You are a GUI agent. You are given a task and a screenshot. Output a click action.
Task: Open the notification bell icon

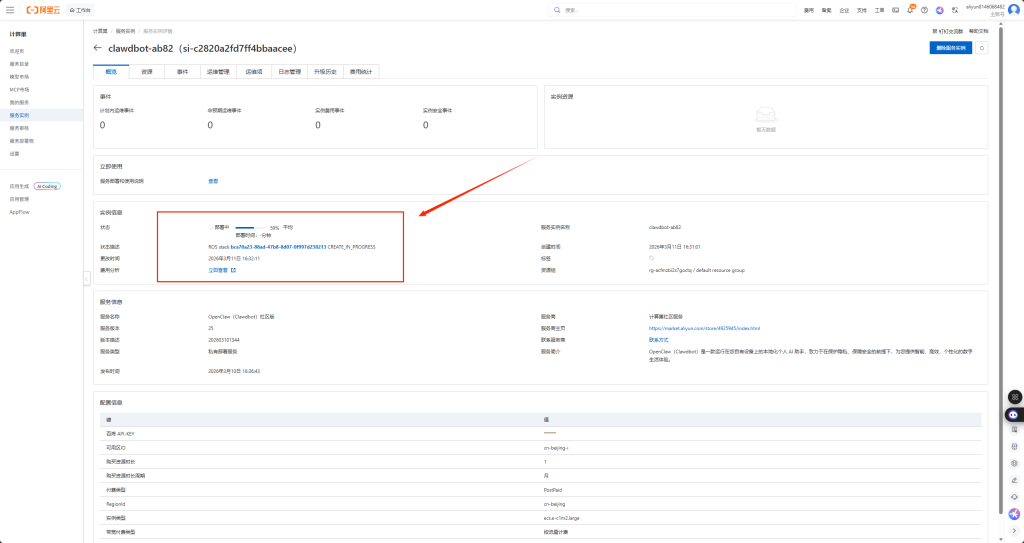click(x=910, y=10)
